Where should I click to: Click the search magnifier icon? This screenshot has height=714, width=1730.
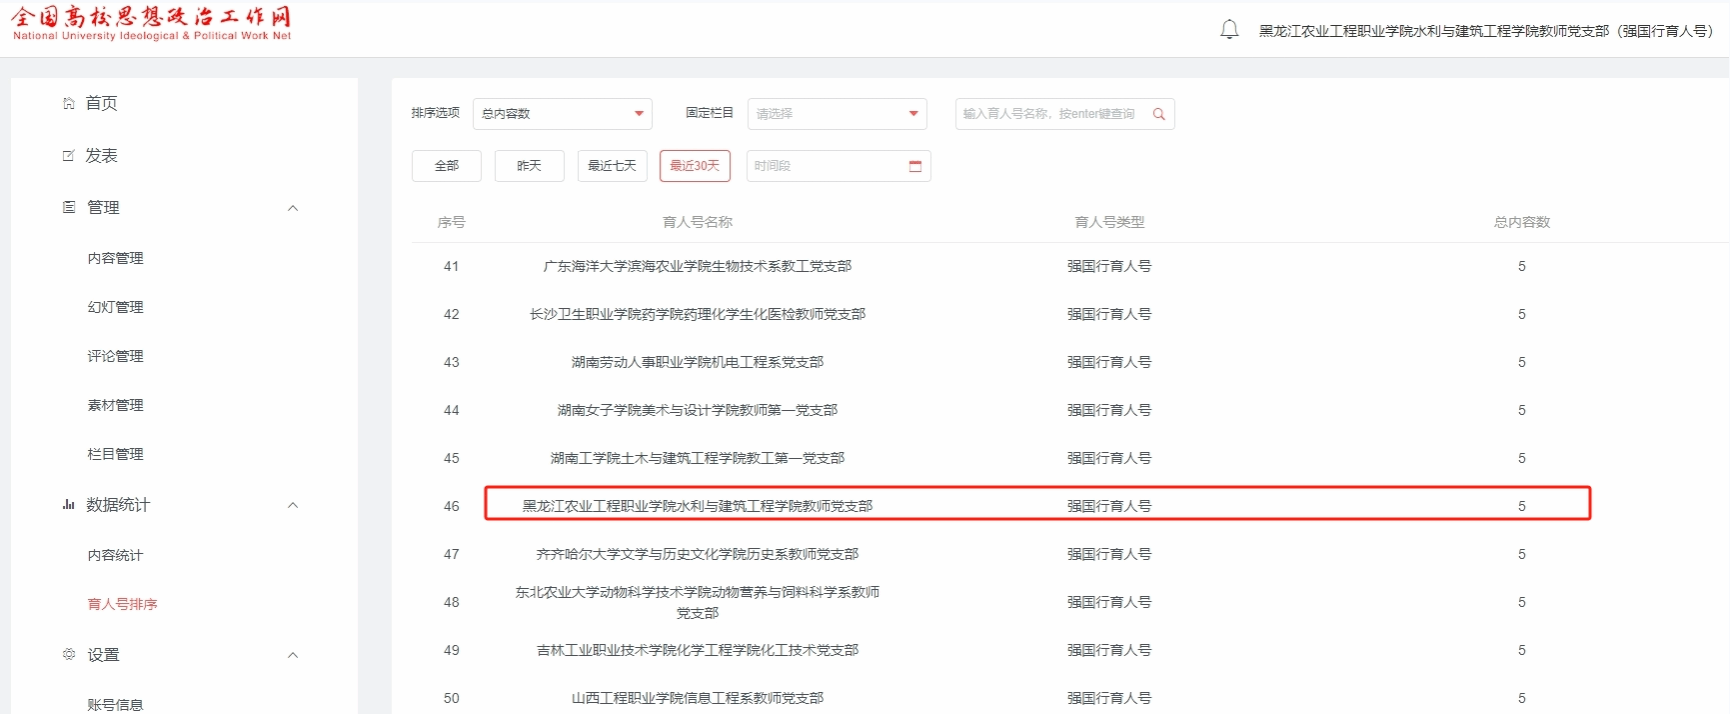tap(1159, 114)
